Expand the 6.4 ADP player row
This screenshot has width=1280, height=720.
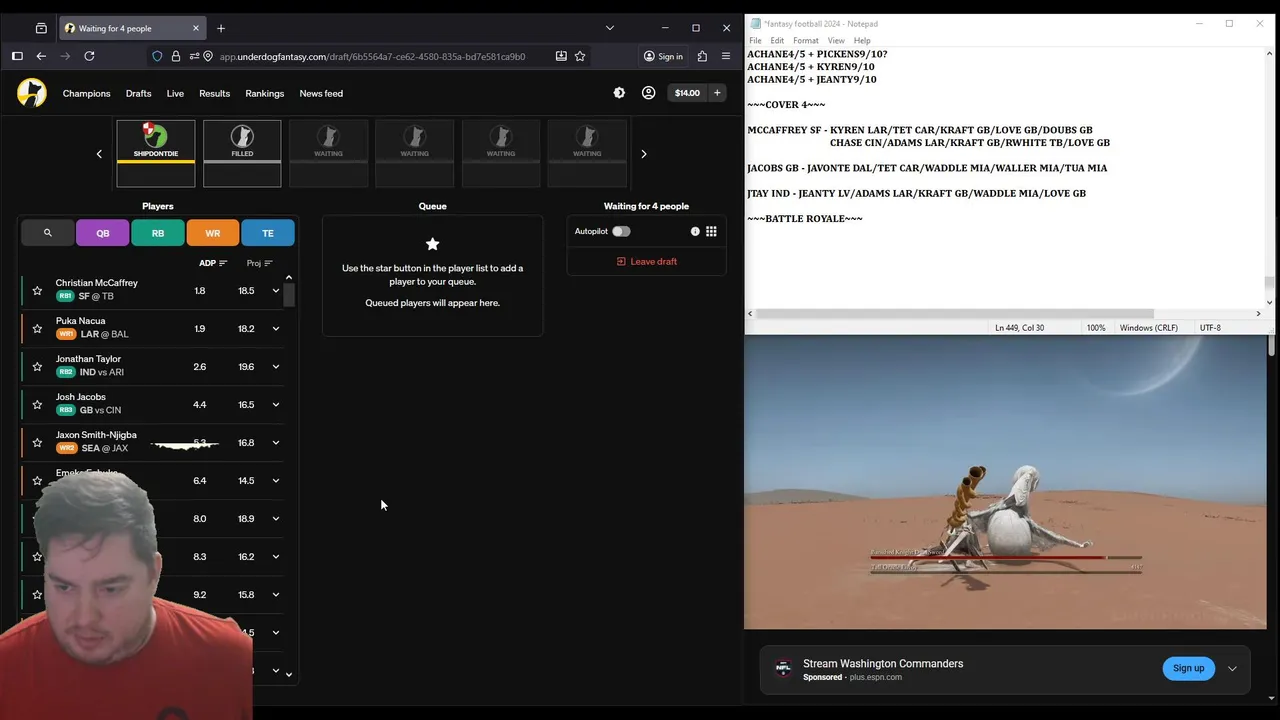[x=276, y=481]
